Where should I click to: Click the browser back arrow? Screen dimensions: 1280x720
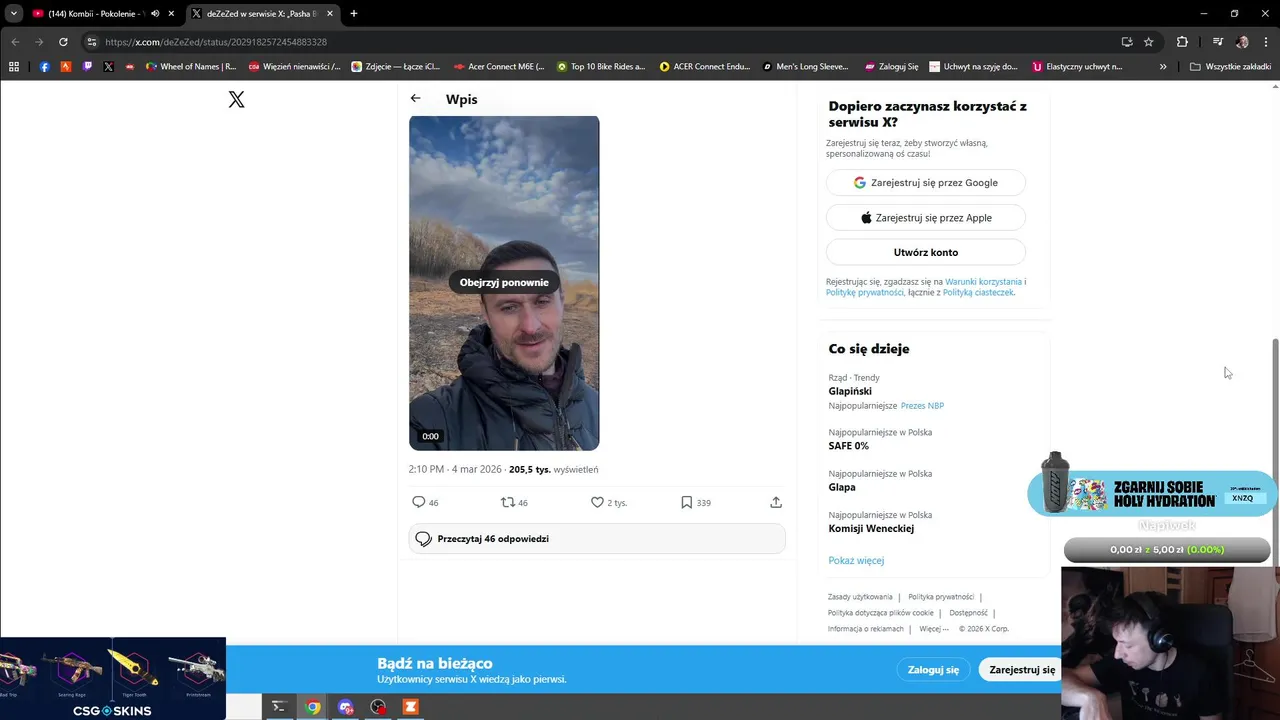(x=15, y=42)
